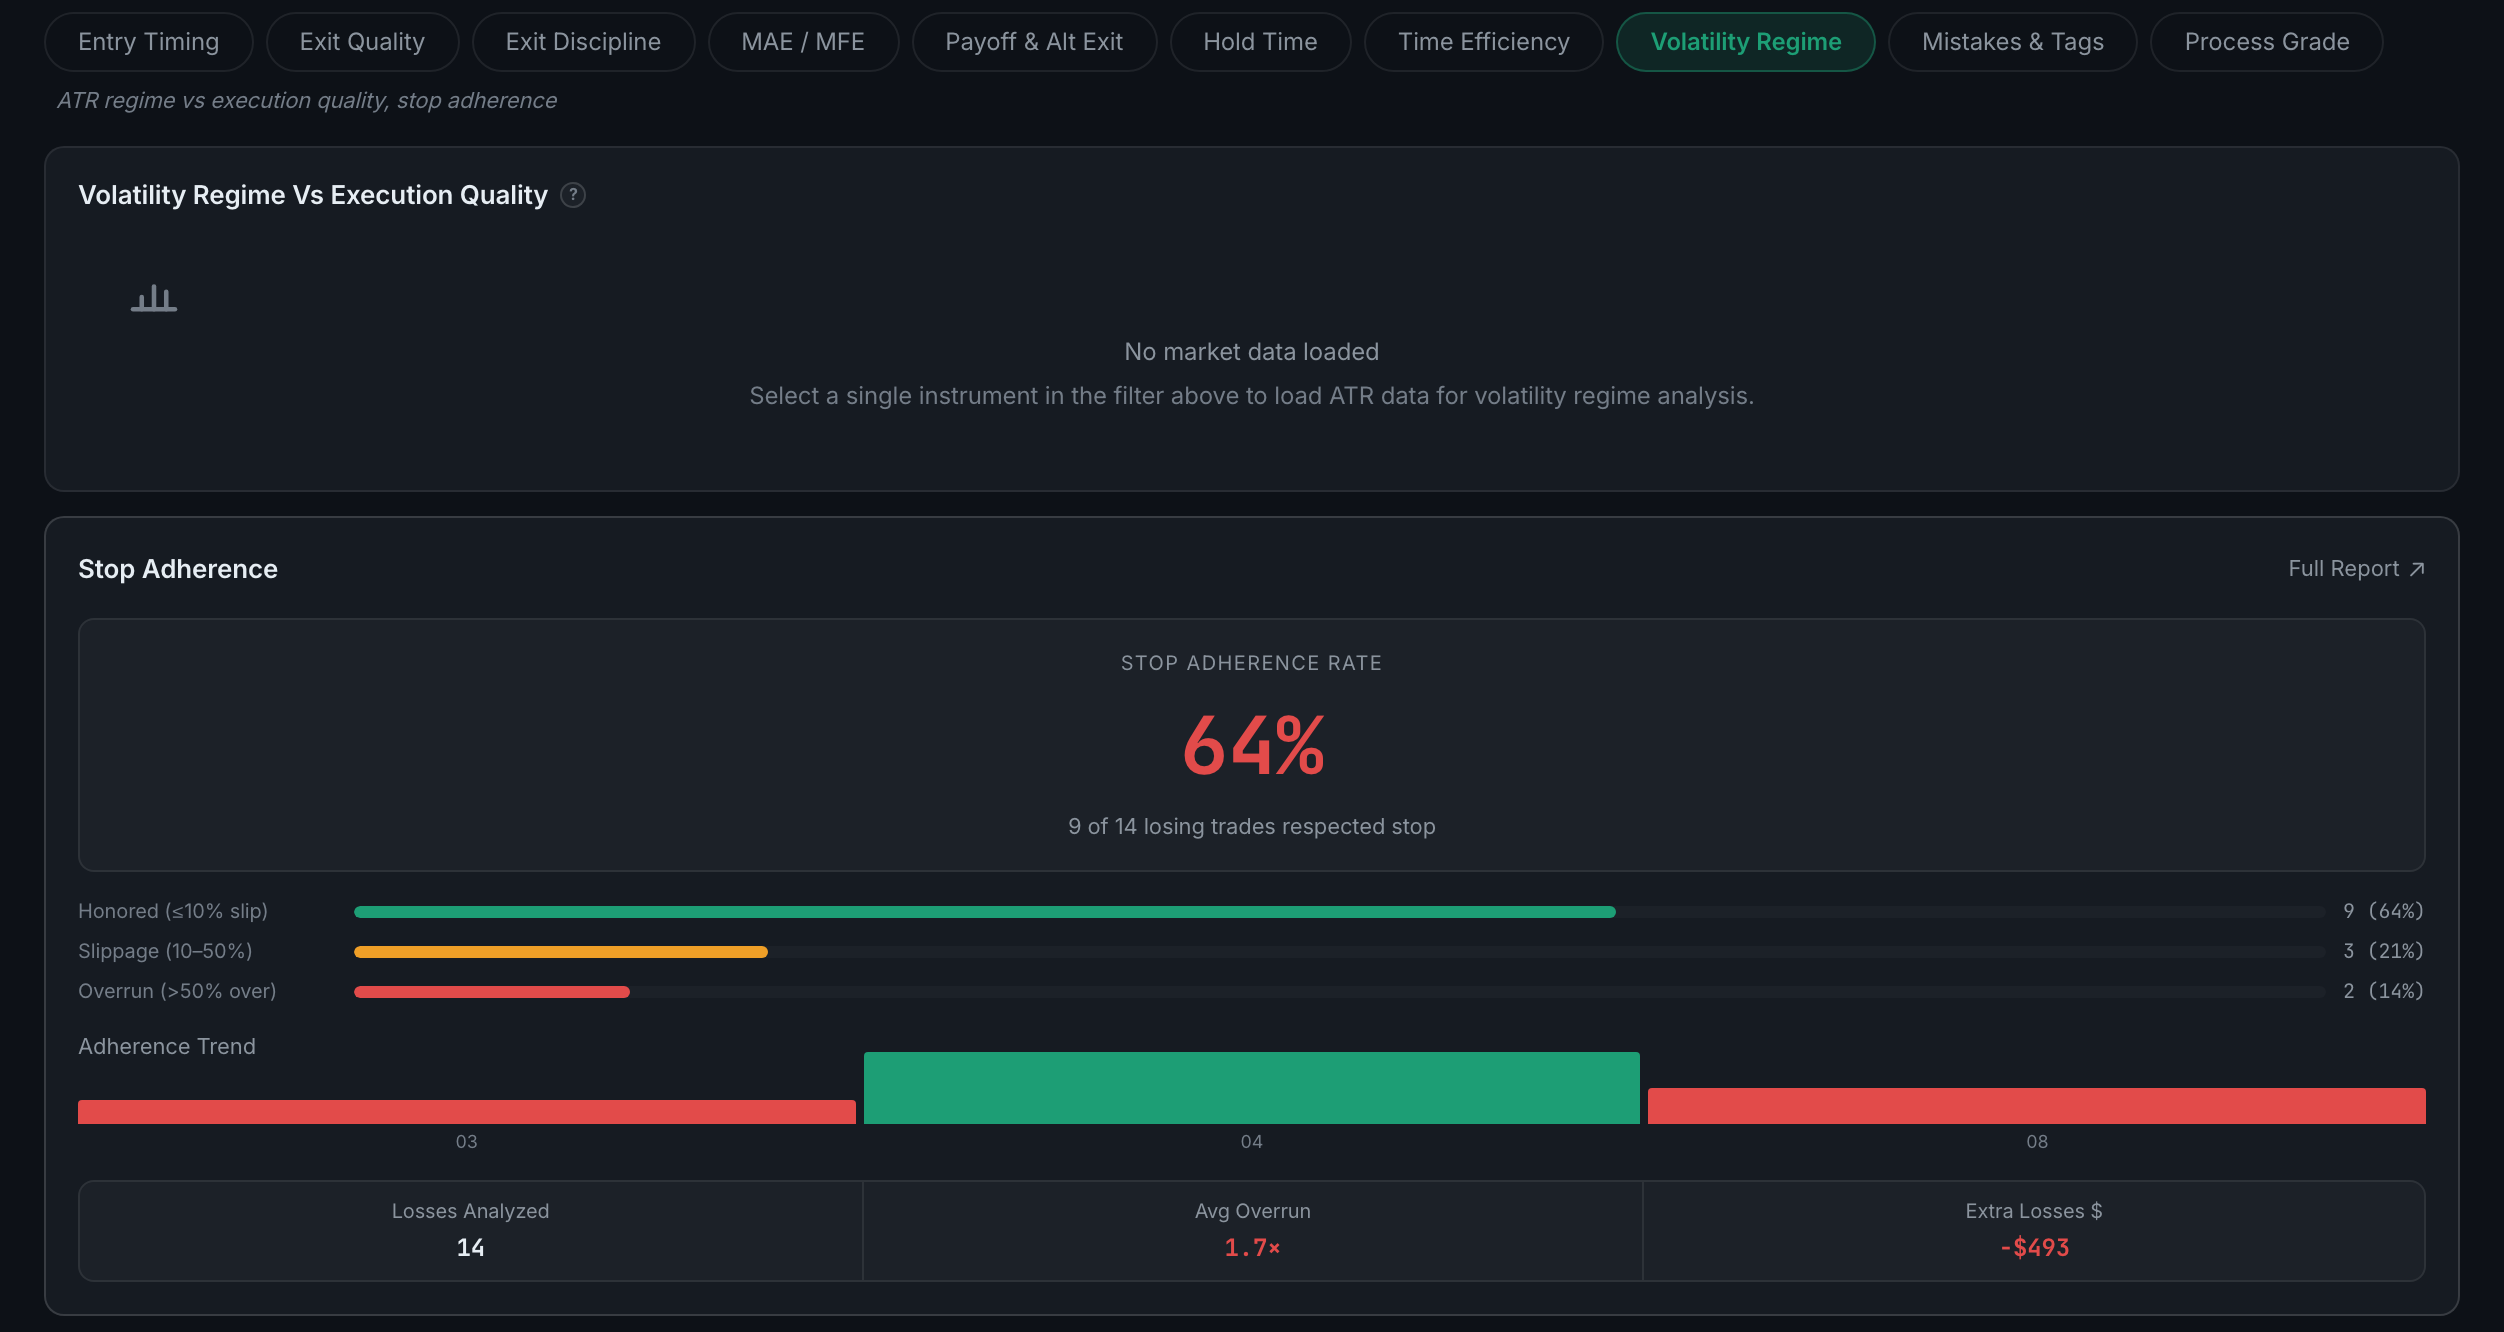Go to the Payoff & Alt Exit tab
The height and width of the screenshot is (1332, 2504).
pyautogui.click(x=1034, y=42)
